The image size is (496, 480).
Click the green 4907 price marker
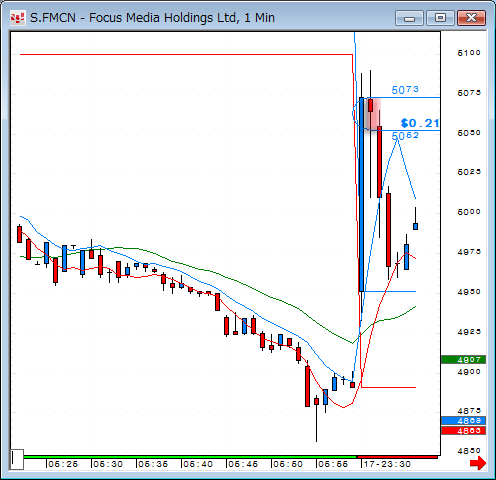point(463,360)
